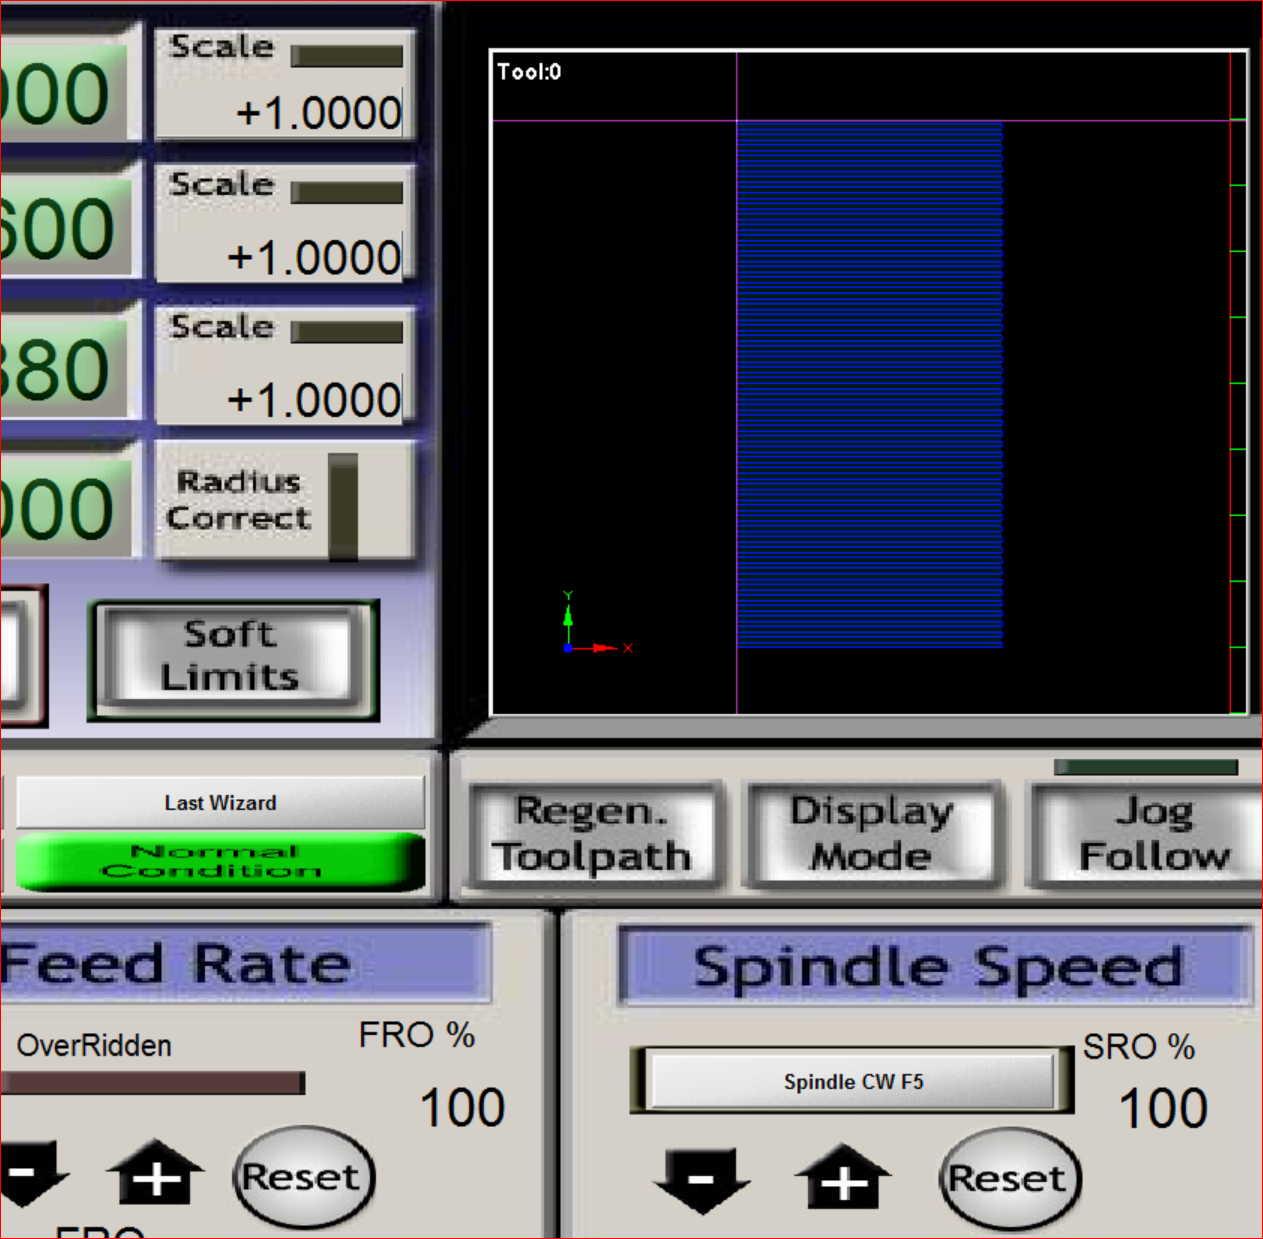Toggle Soft Limits
This screenshot has width=1263, height=1239.
click(232, 657)
